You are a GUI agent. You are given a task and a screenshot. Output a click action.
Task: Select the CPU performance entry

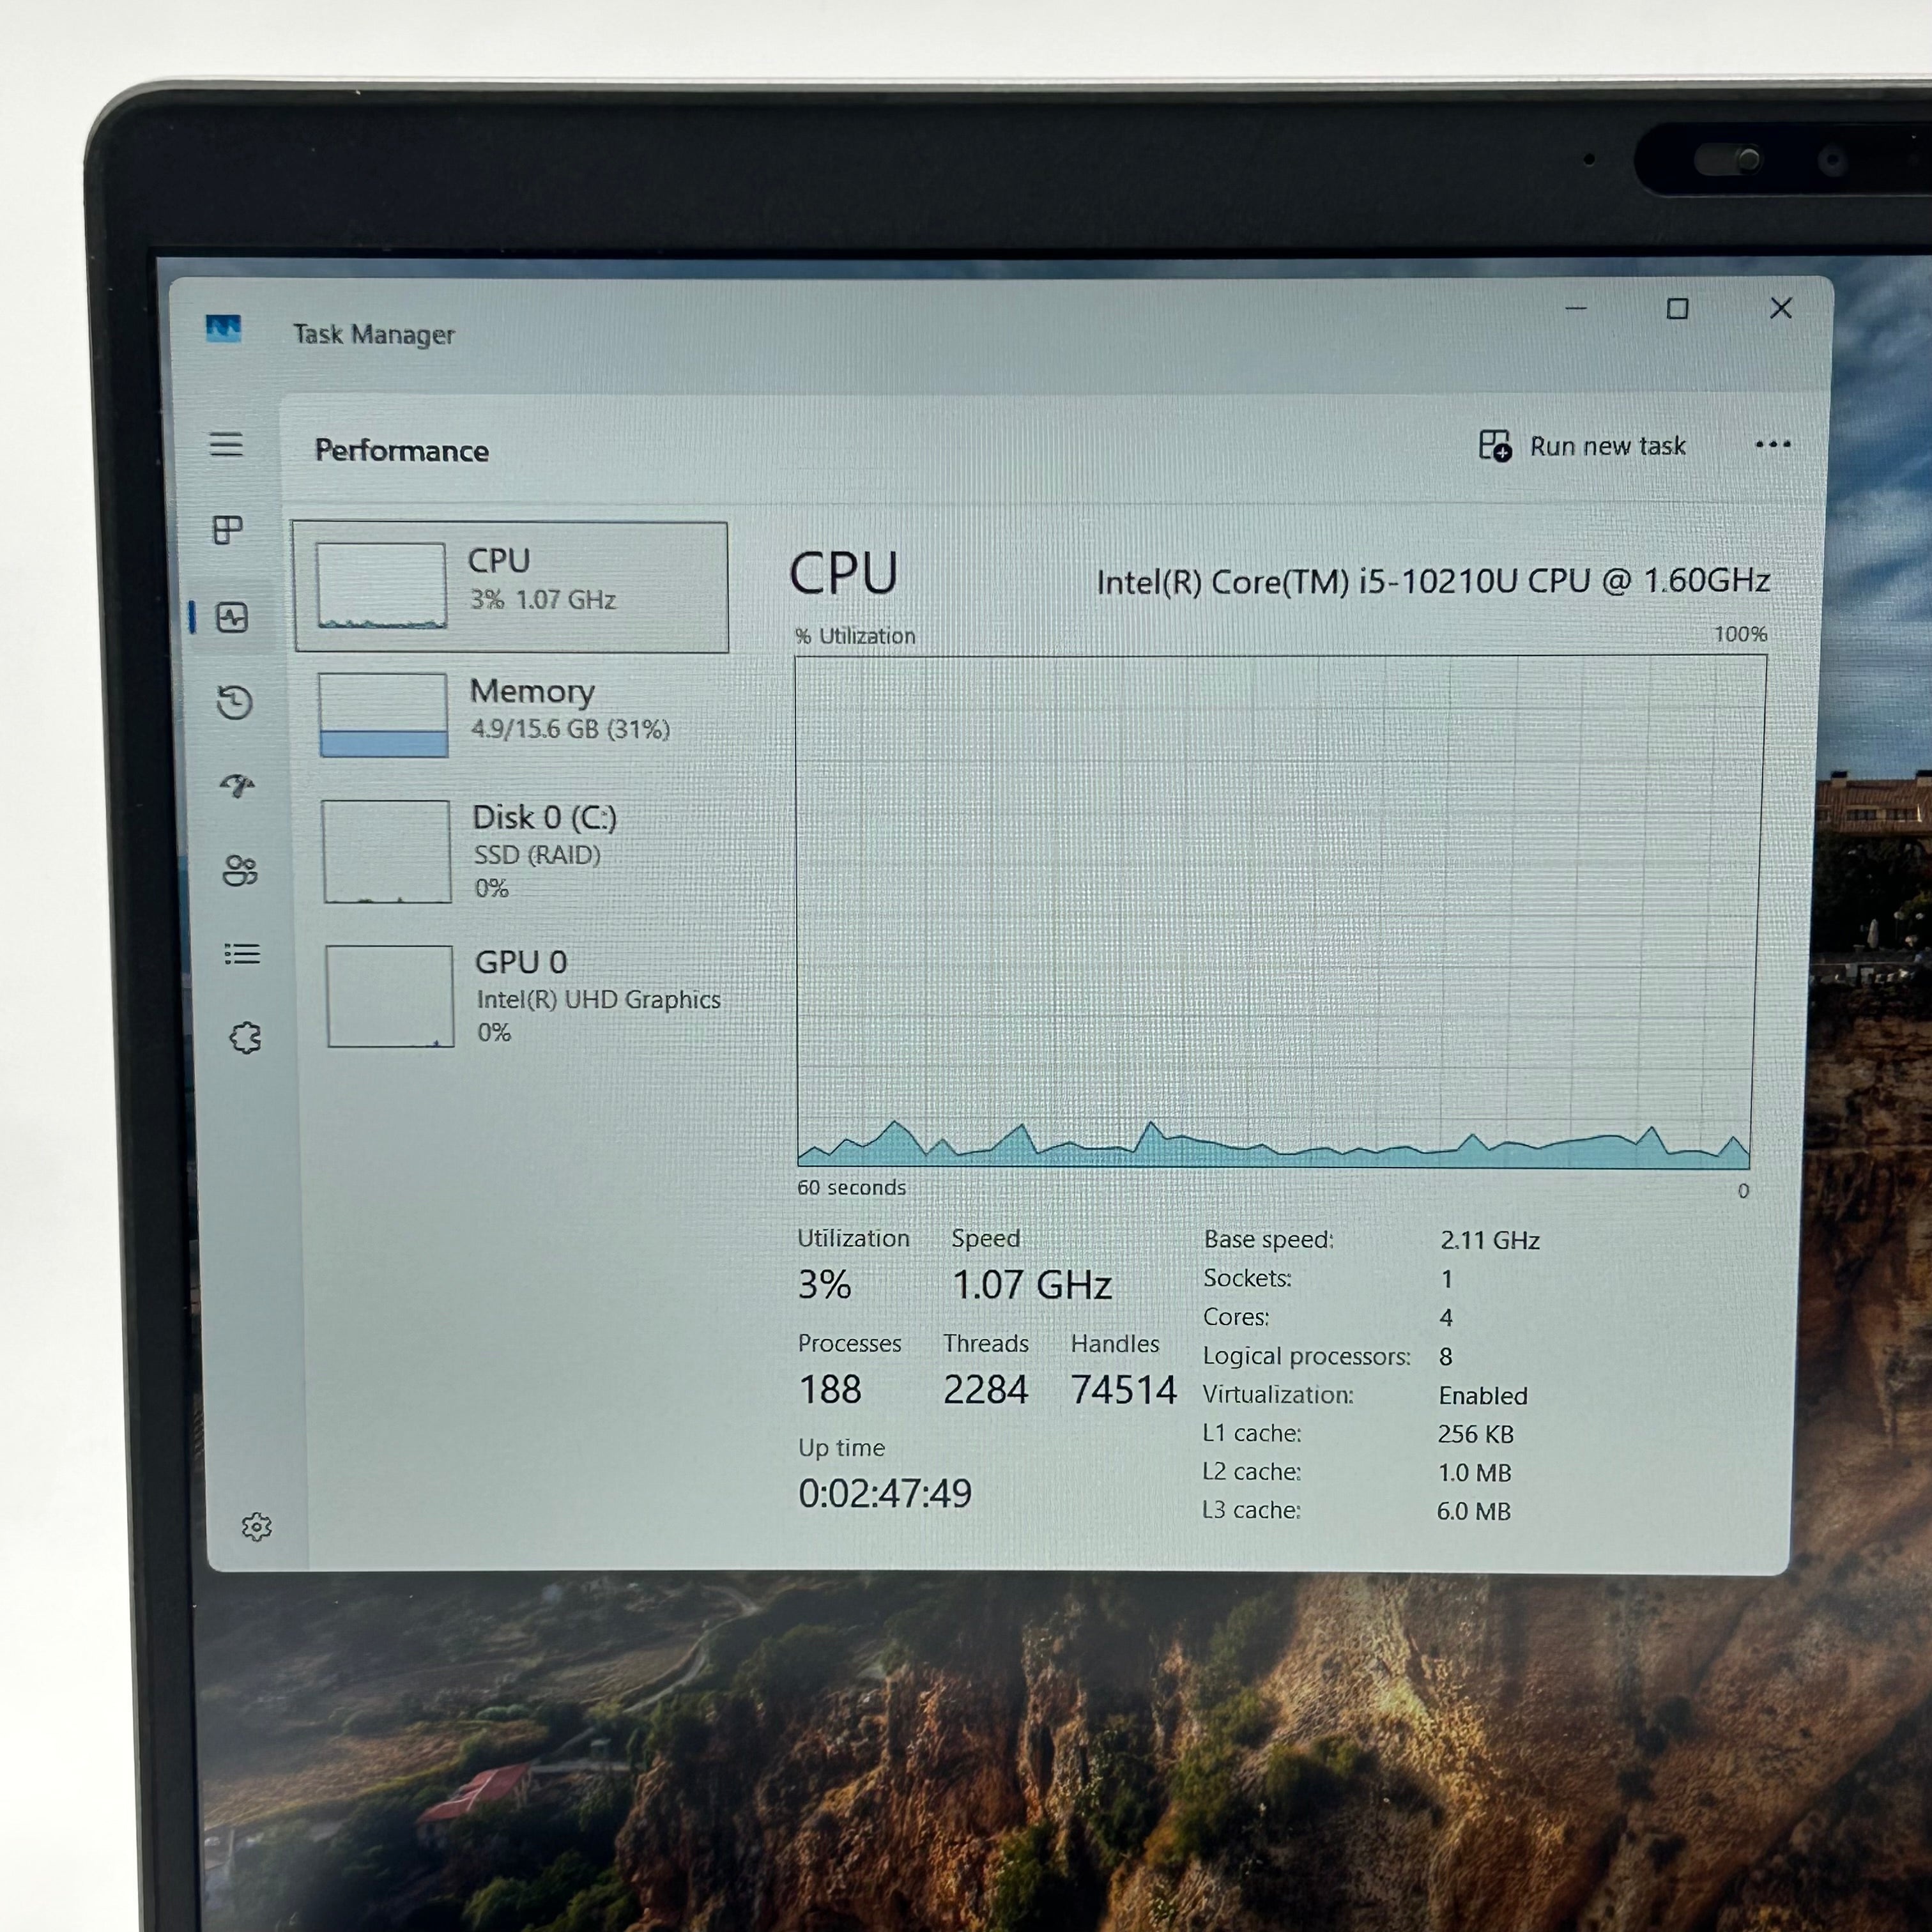coord(511,587)
